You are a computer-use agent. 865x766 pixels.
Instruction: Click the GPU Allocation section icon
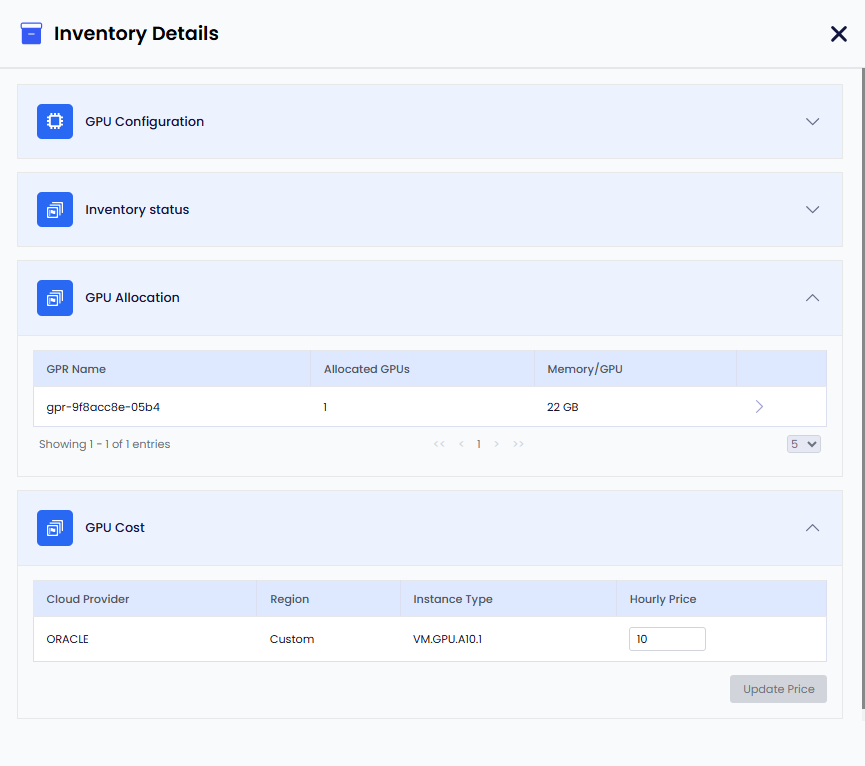[55, 298]
